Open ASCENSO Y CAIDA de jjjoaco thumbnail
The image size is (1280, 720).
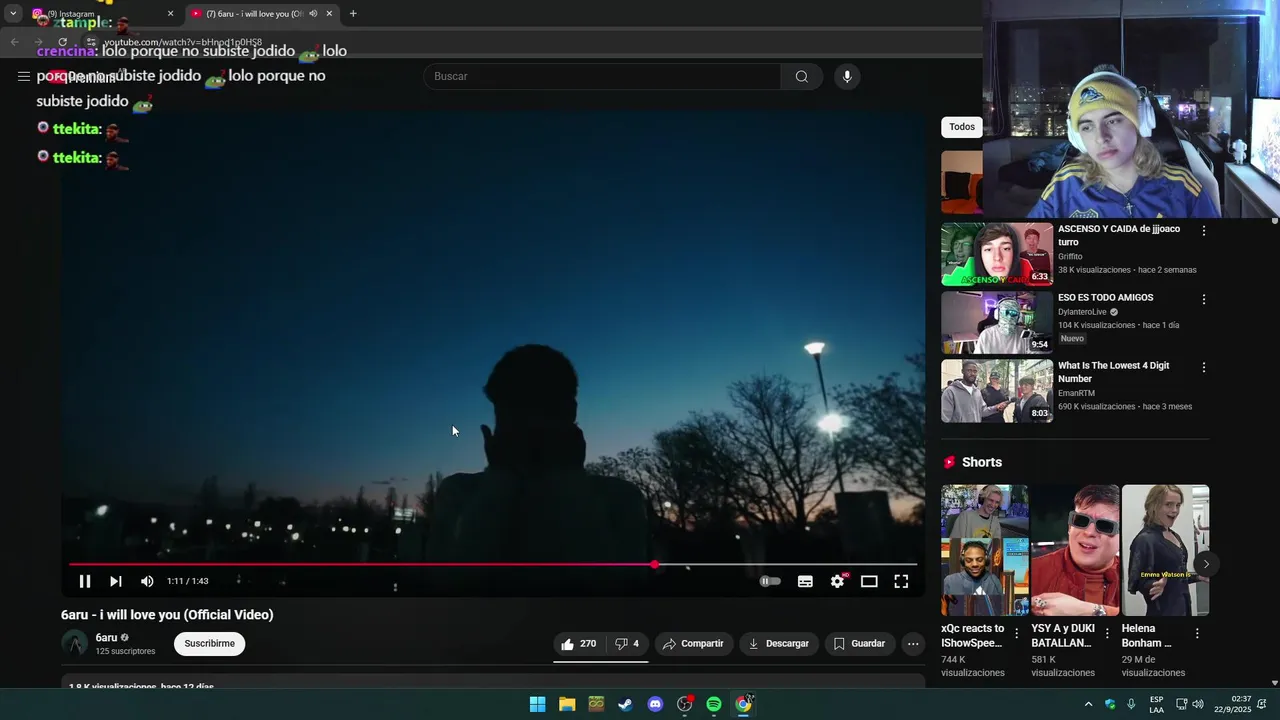[997, 254]
